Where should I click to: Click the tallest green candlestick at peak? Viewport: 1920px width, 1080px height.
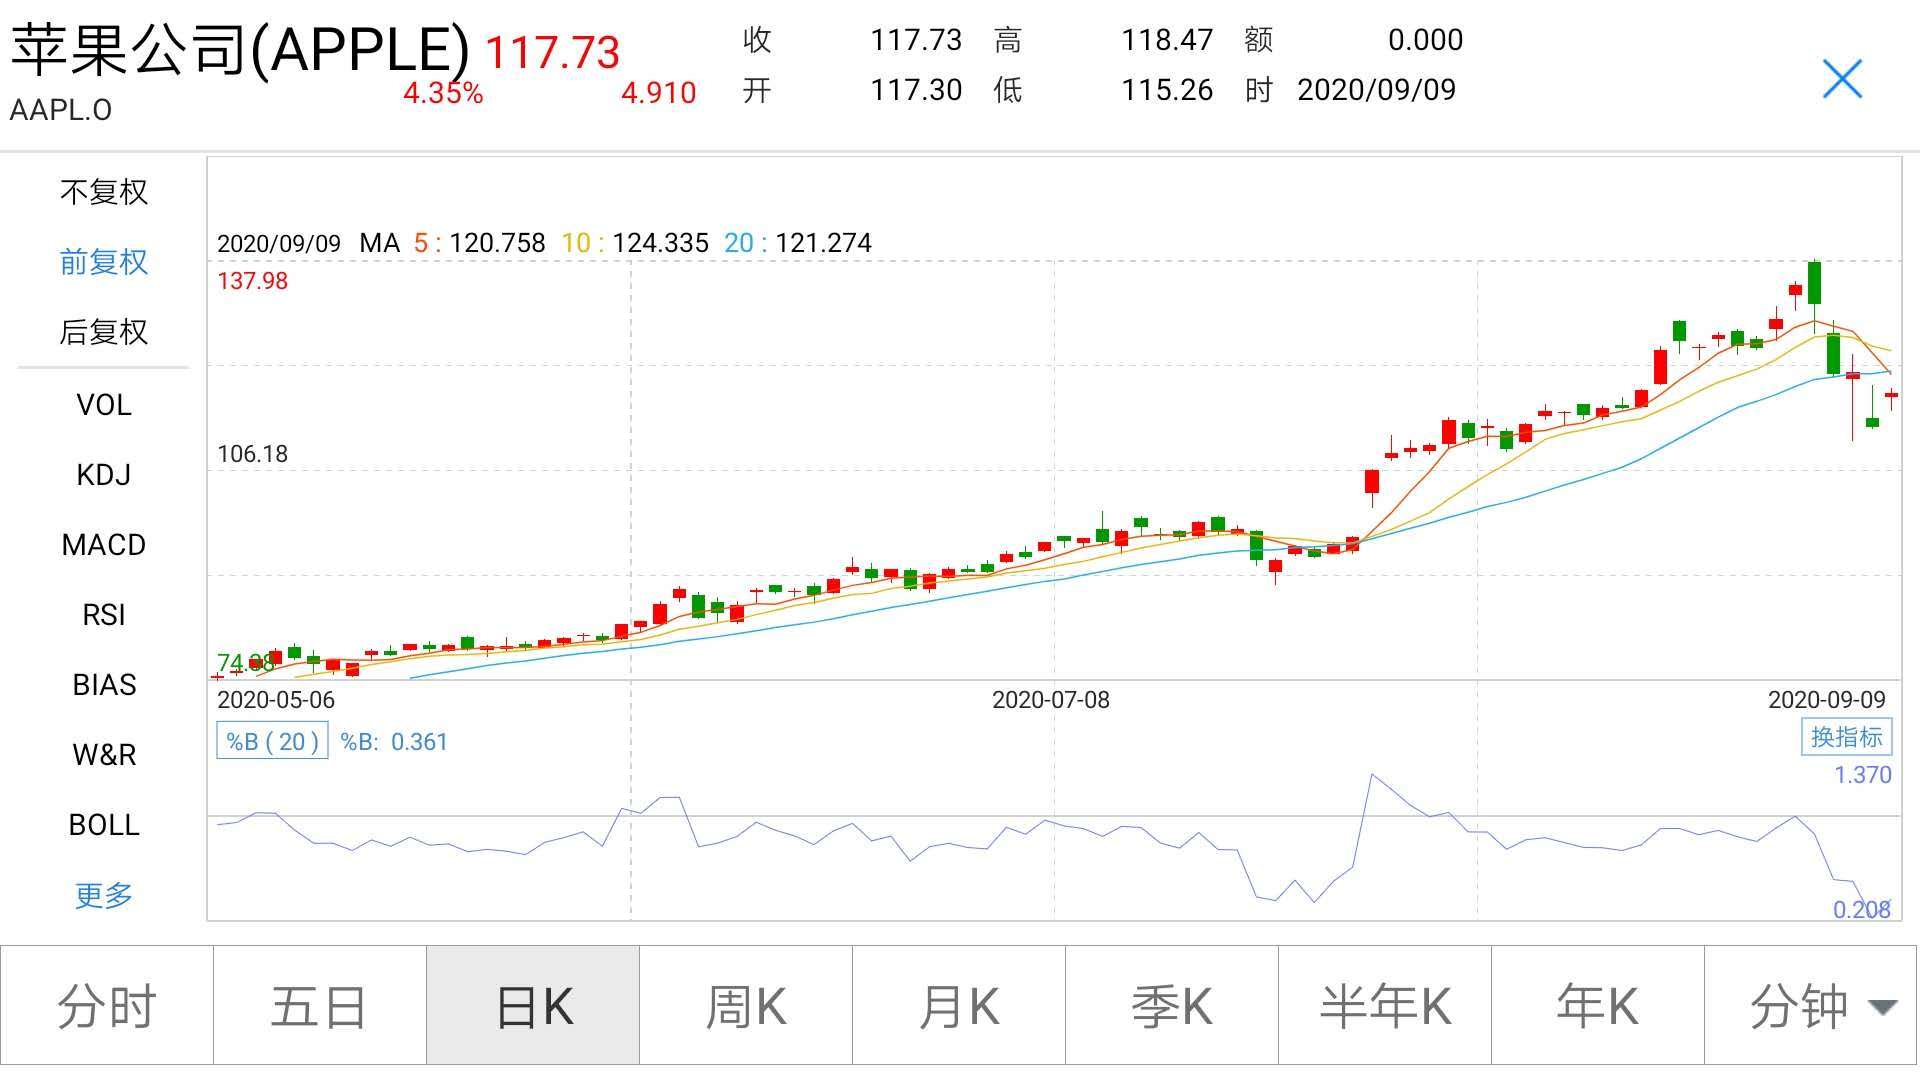(1814, 283)
